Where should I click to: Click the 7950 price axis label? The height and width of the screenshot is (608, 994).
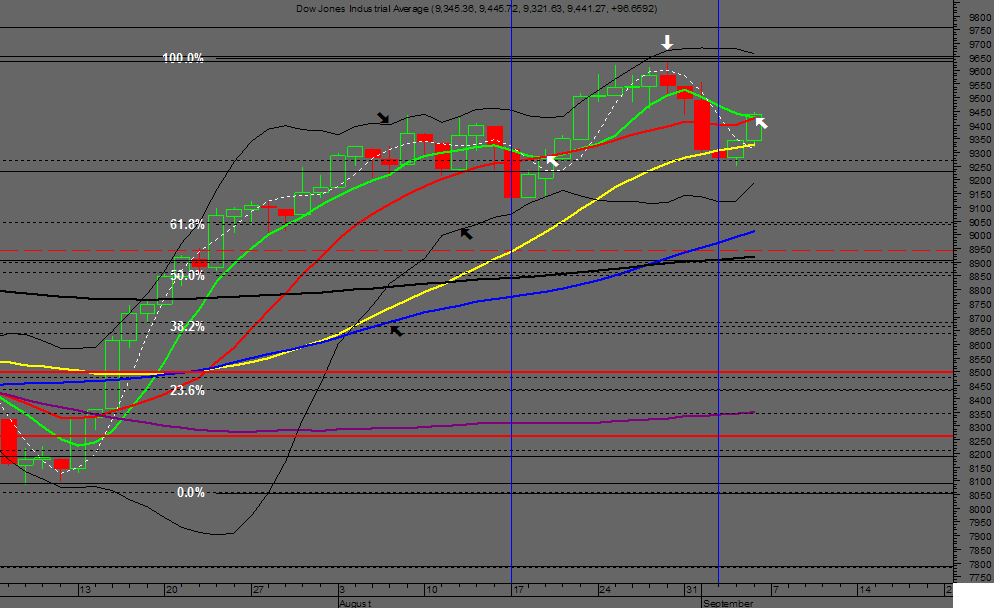click(x=981, y=522)
